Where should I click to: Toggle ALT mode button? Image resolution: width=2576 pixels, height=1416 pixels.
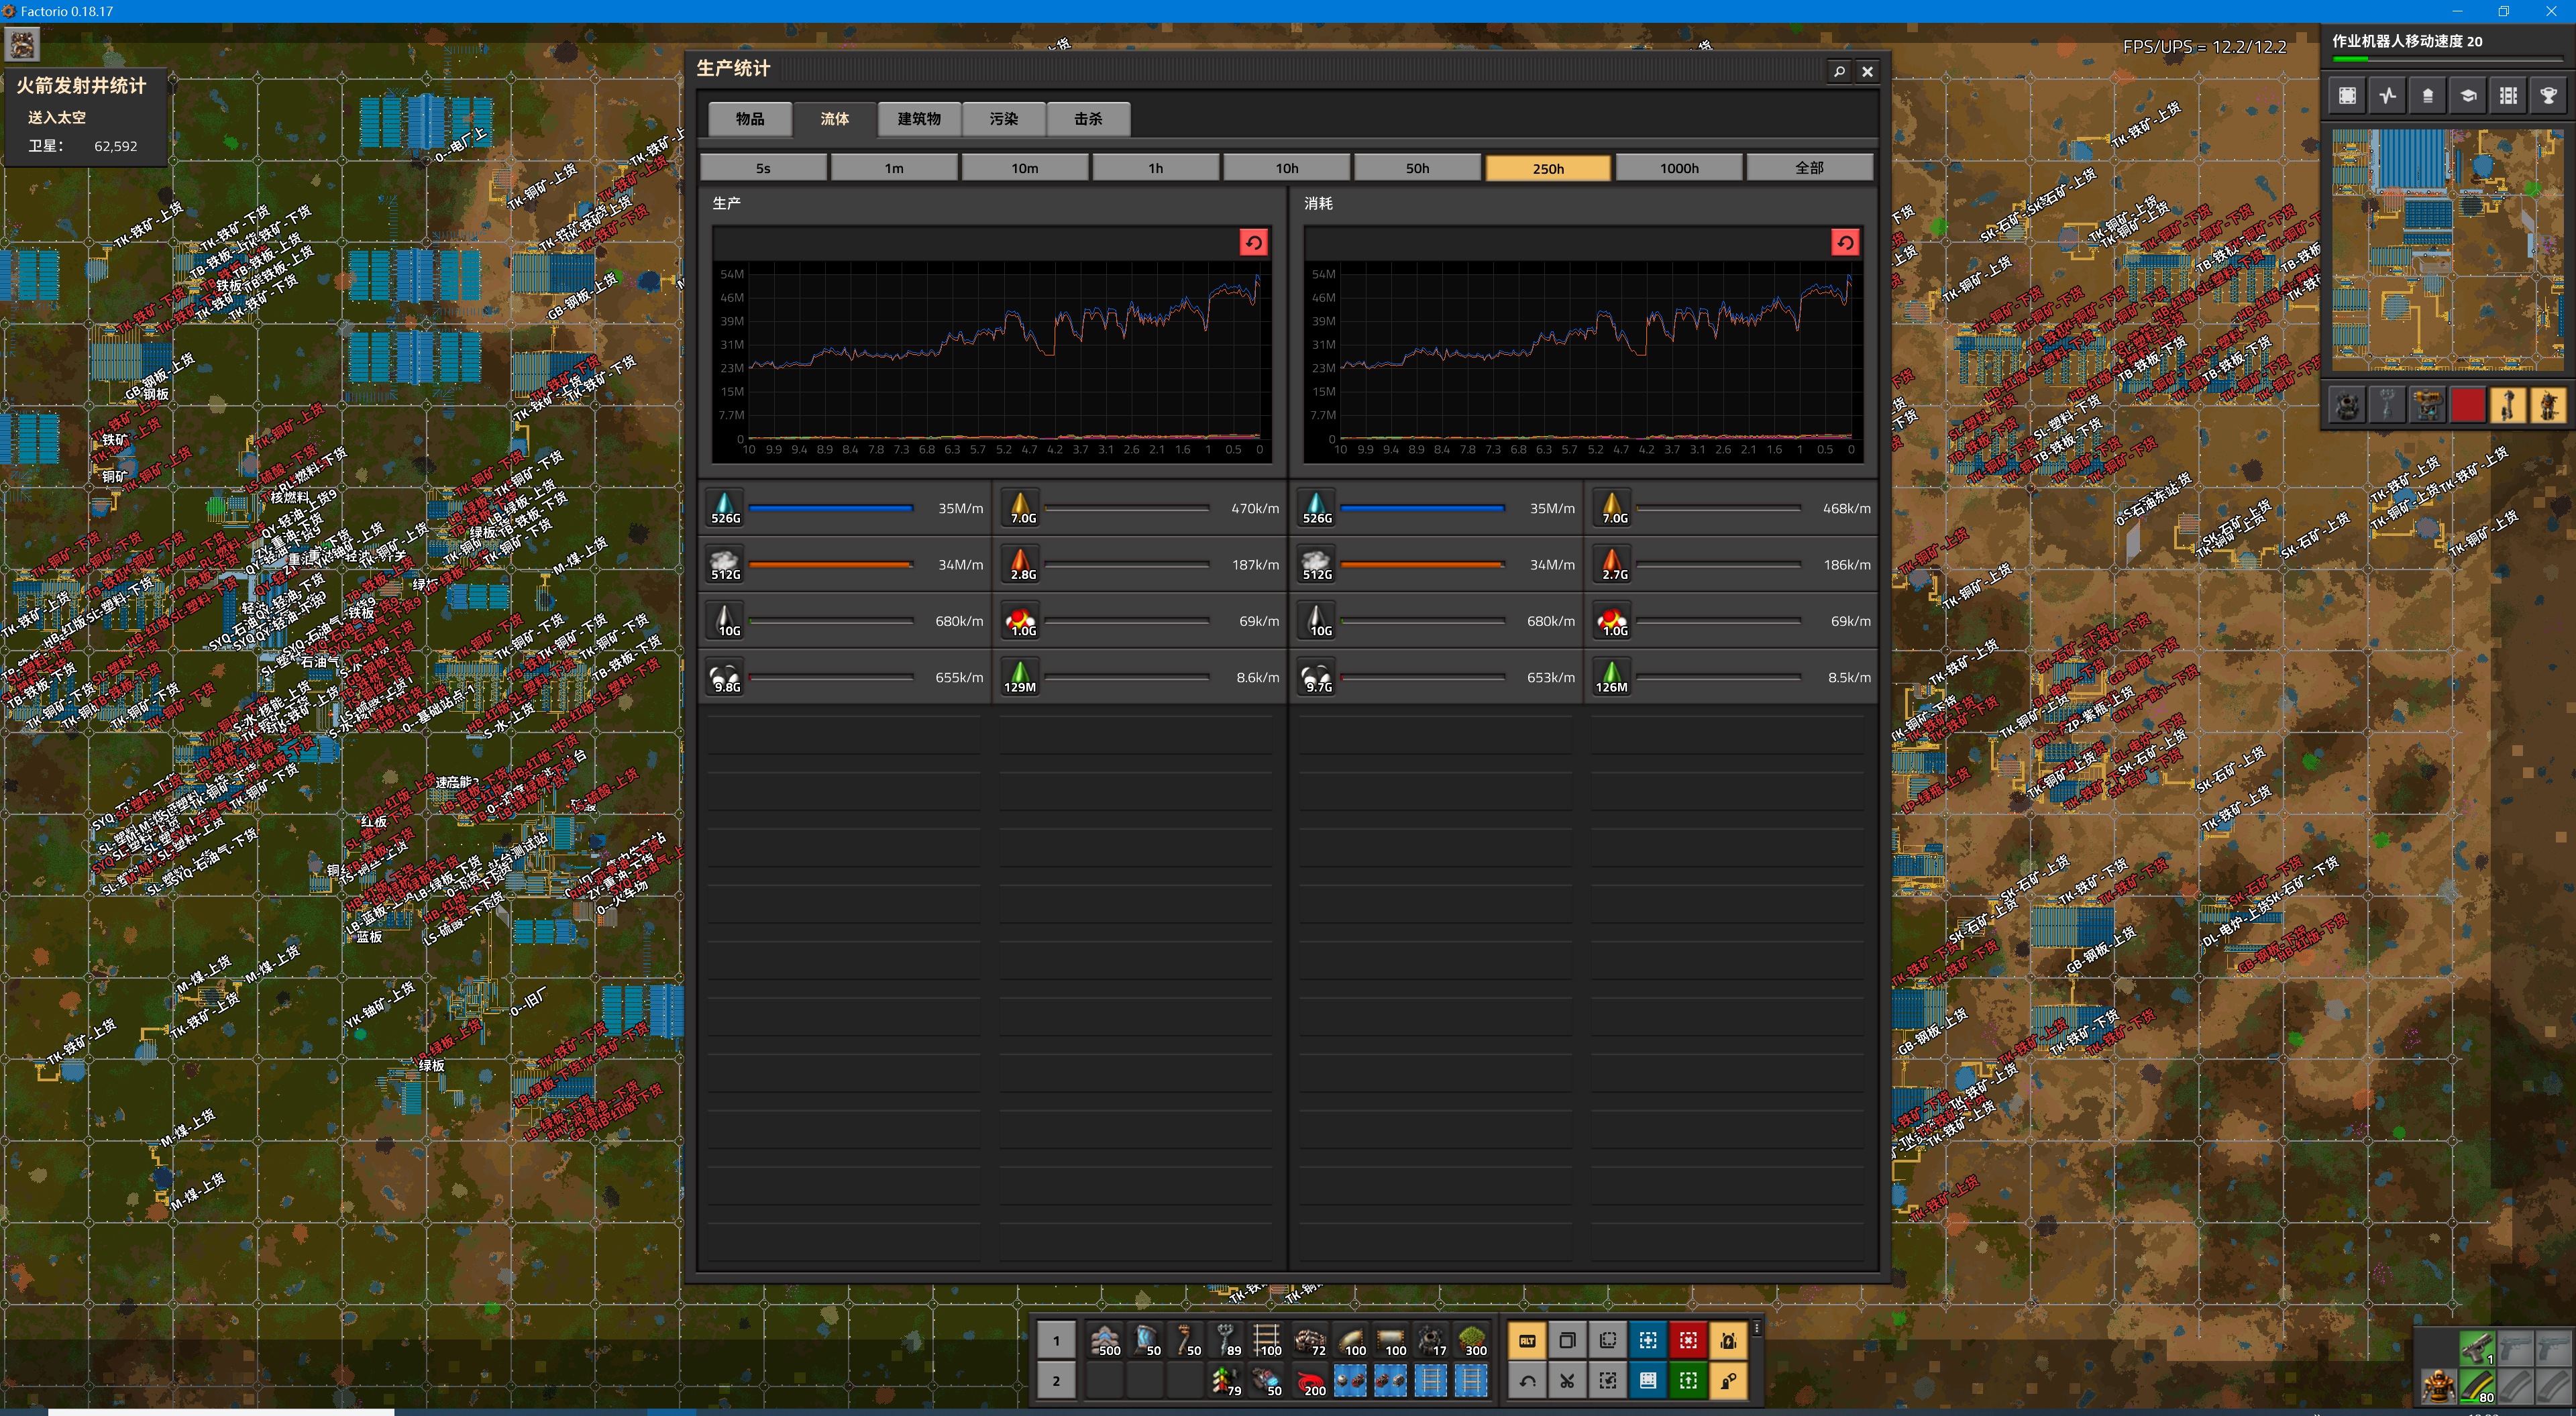(1527, 1340)
